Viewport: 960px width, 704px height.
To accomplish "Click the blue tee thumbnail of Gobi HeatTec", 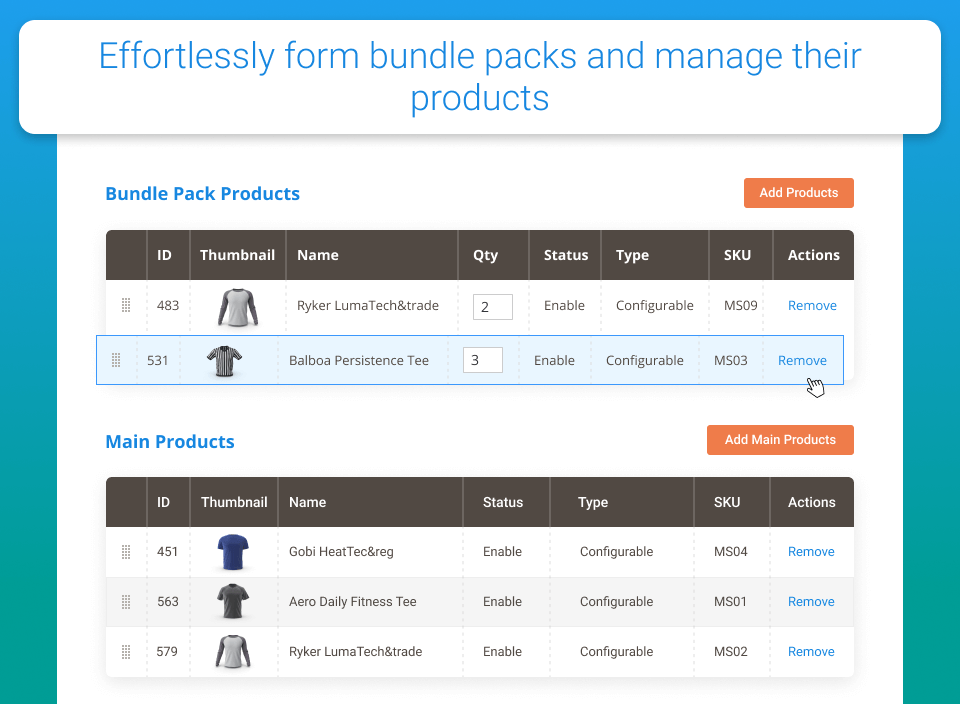I will click(233, 552).
